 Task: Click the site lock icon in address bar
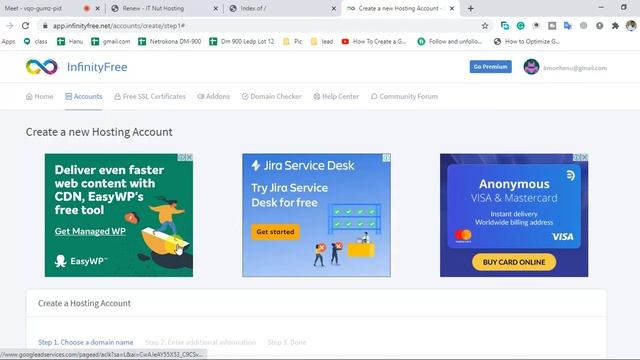[45, 26]
